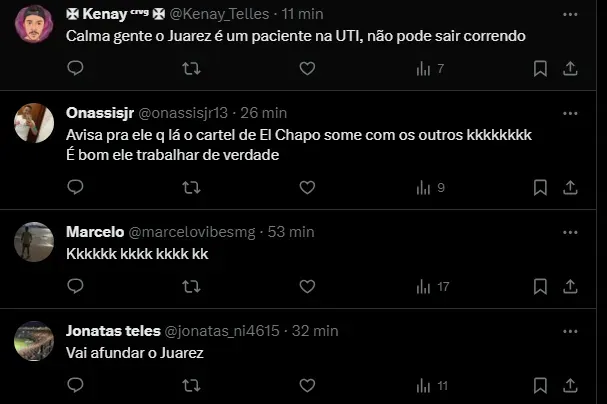The image size is (607, 404).
Task: Share Kenay's tweet
Action: [x=570, y=69]
